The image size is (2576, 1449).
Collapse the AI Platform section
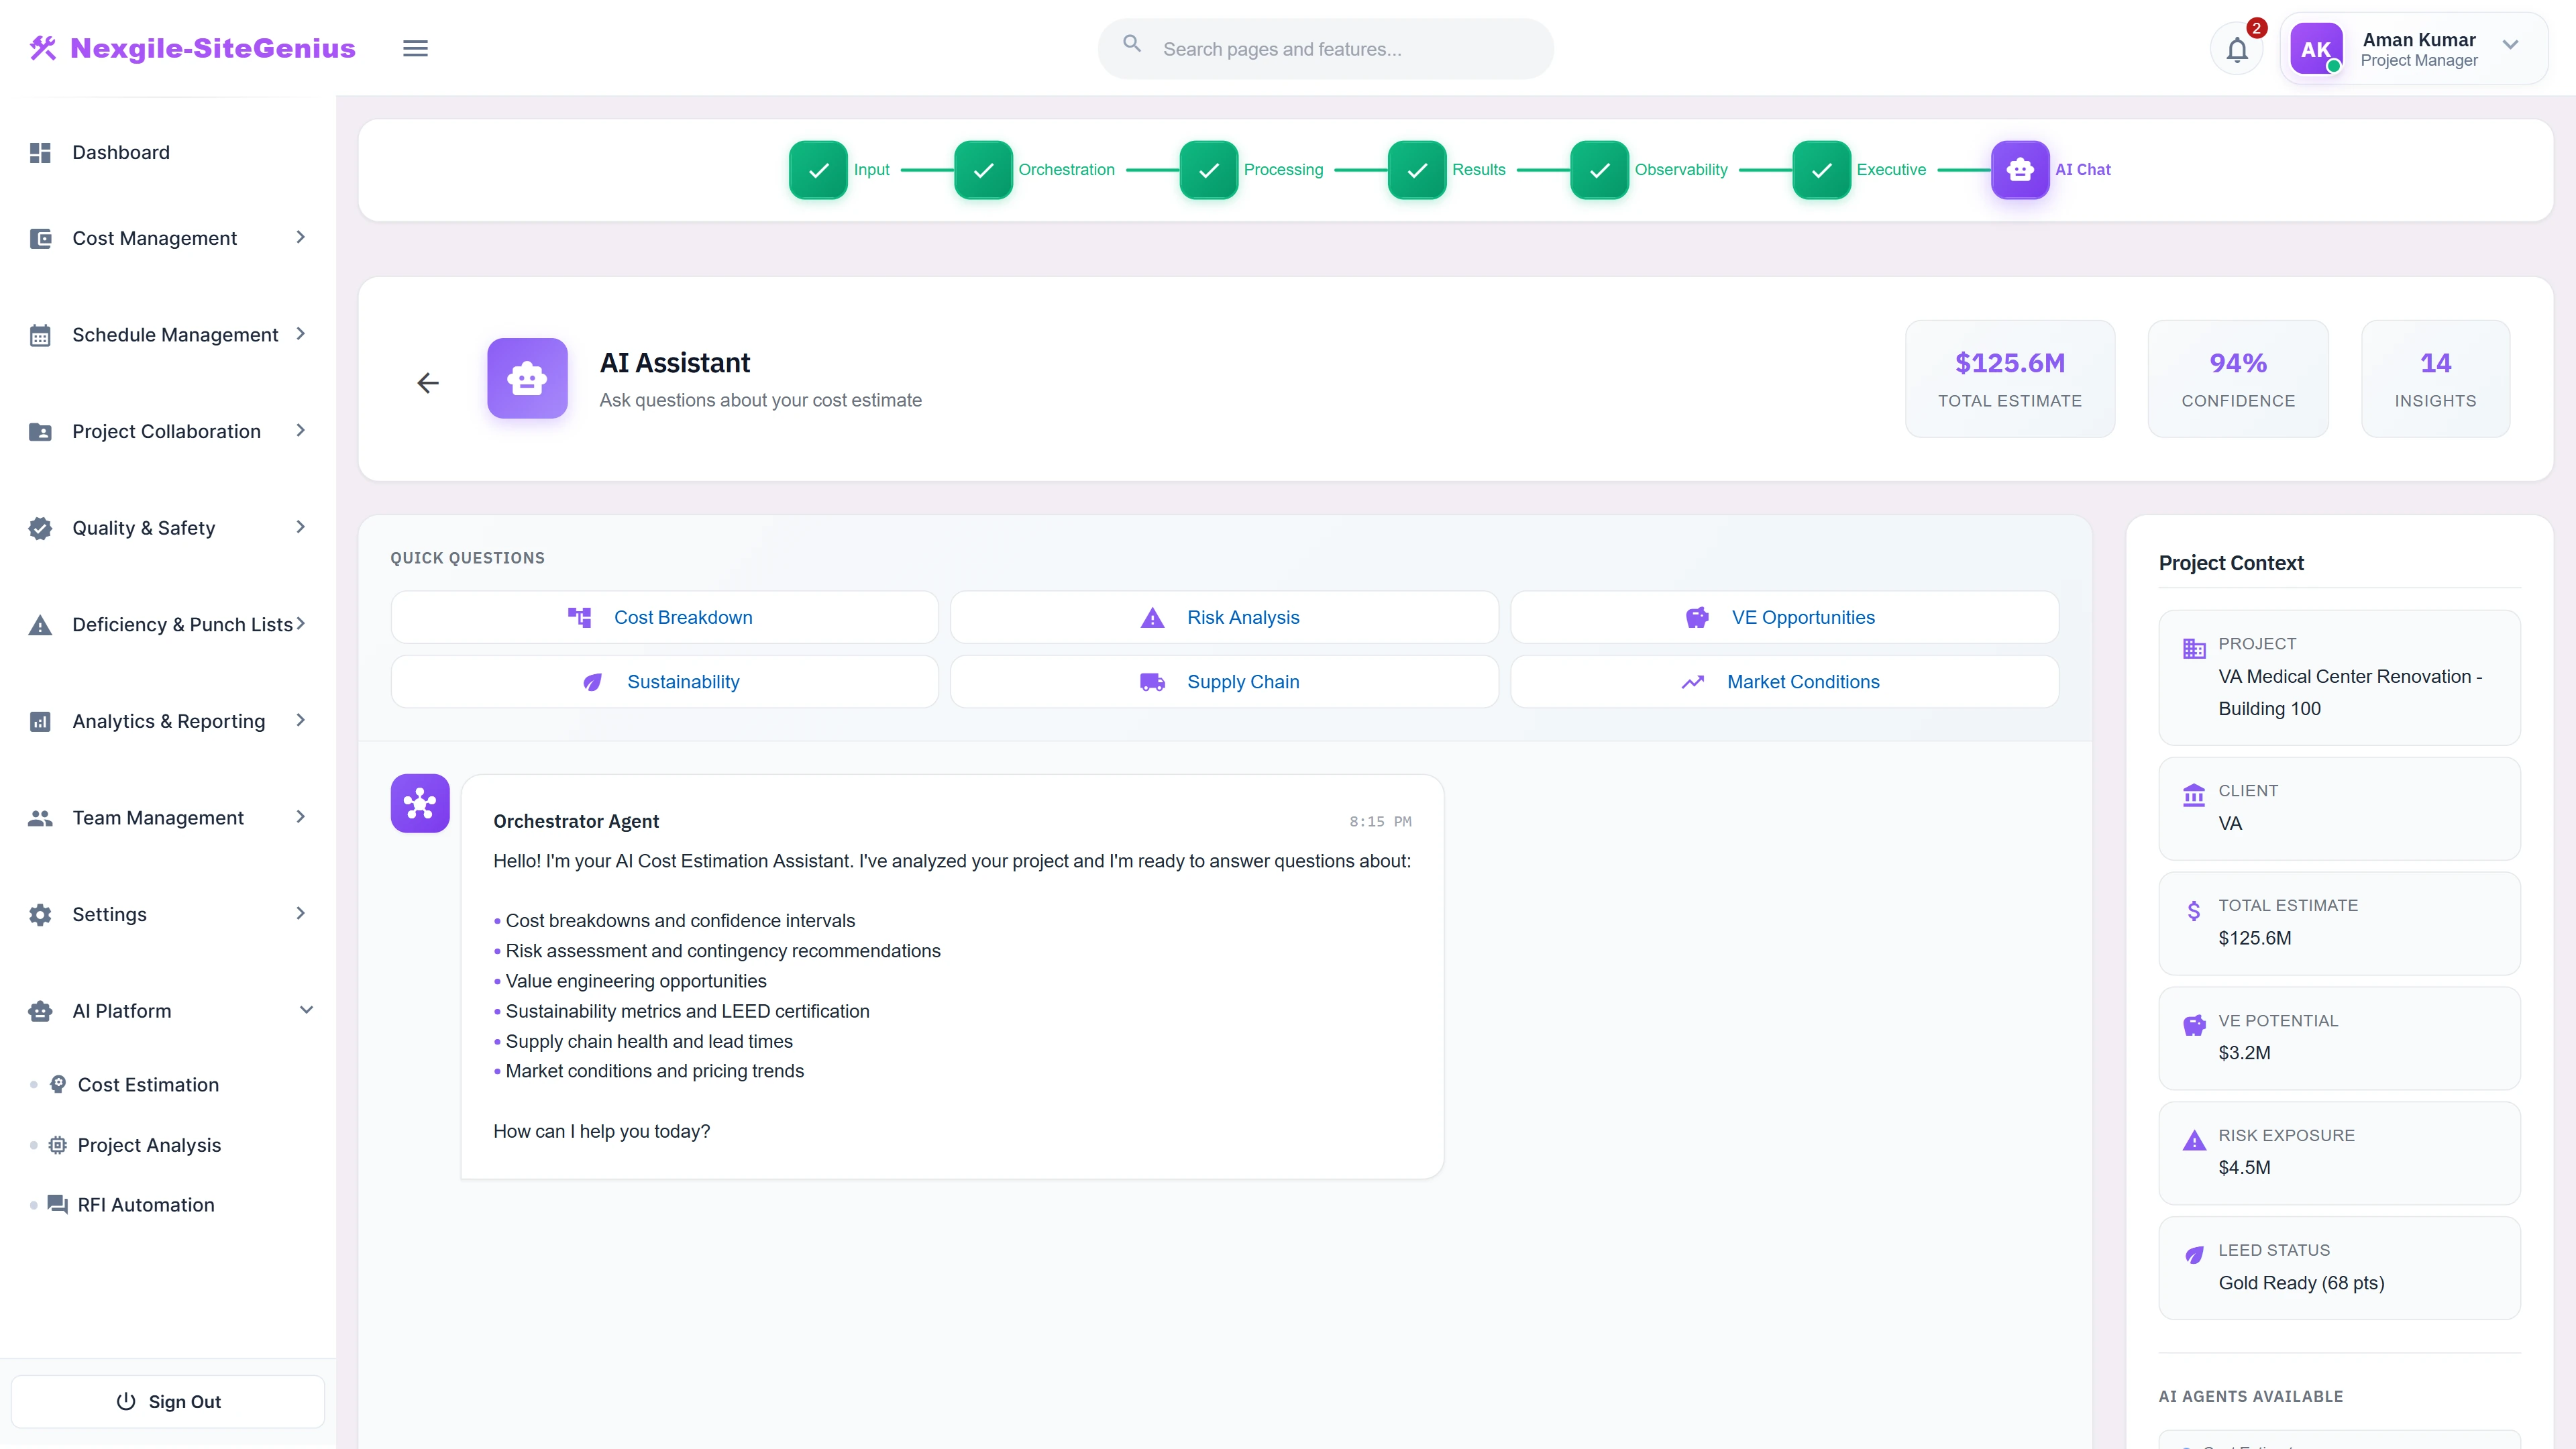click(x=306, y=1010)
